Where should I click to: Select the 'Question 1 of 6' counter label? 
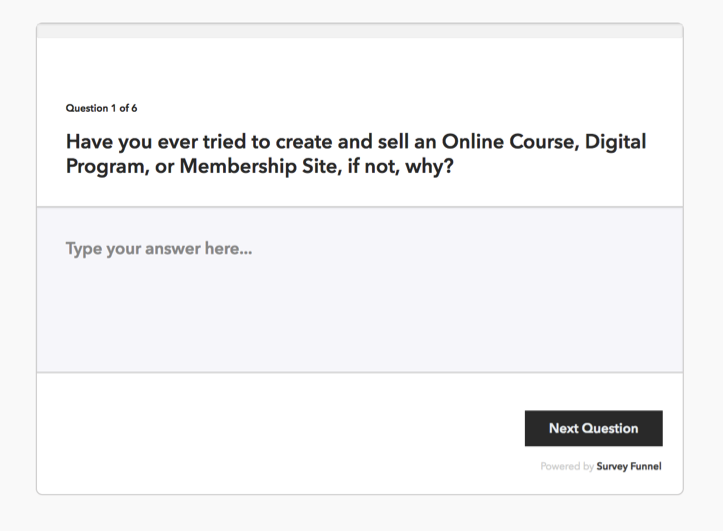(101, 108)
